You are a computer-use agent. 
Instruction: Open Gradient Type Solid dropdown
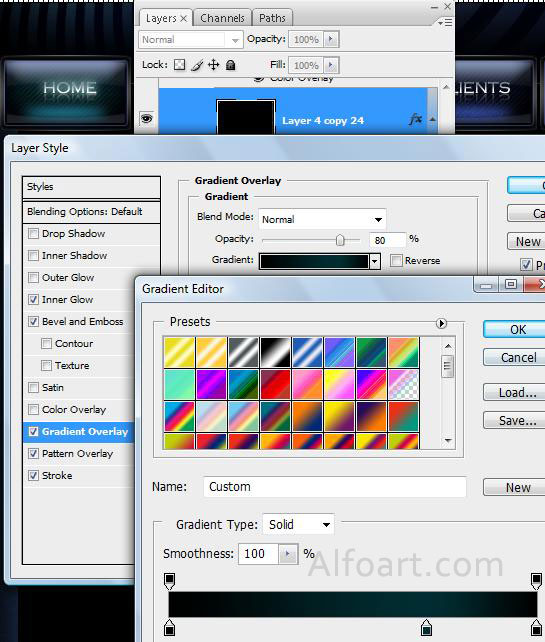pyautogui.click(x=298, y=524)
